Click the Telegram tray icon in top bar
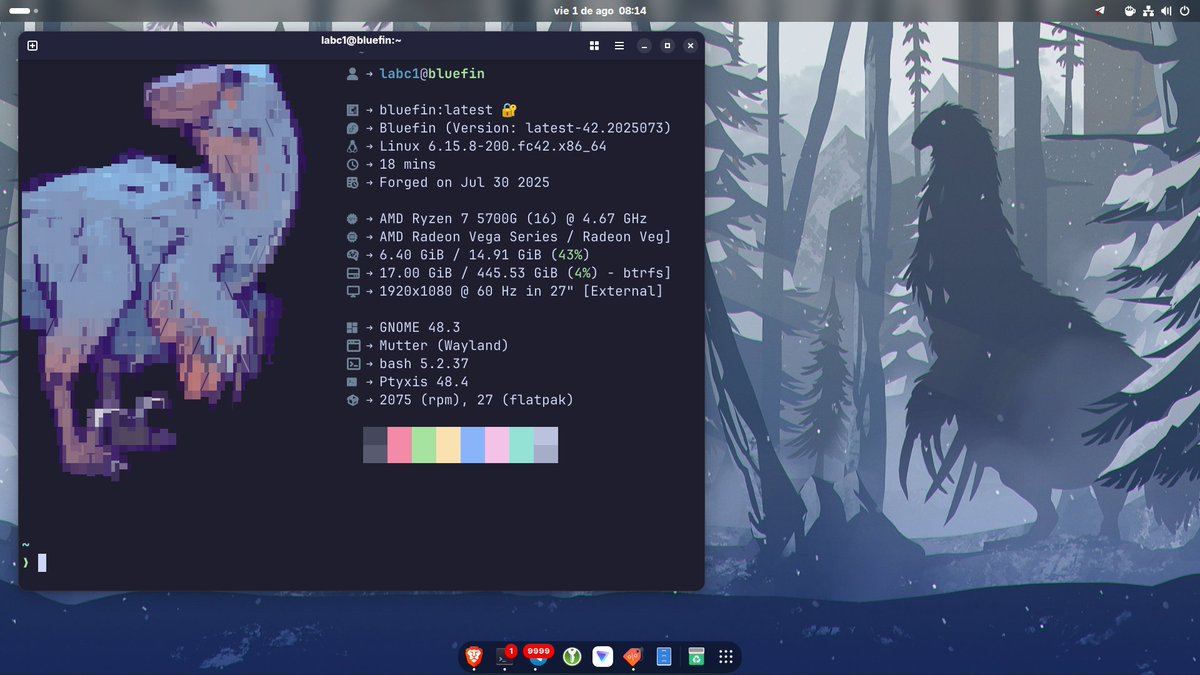 coord(1100,10)
